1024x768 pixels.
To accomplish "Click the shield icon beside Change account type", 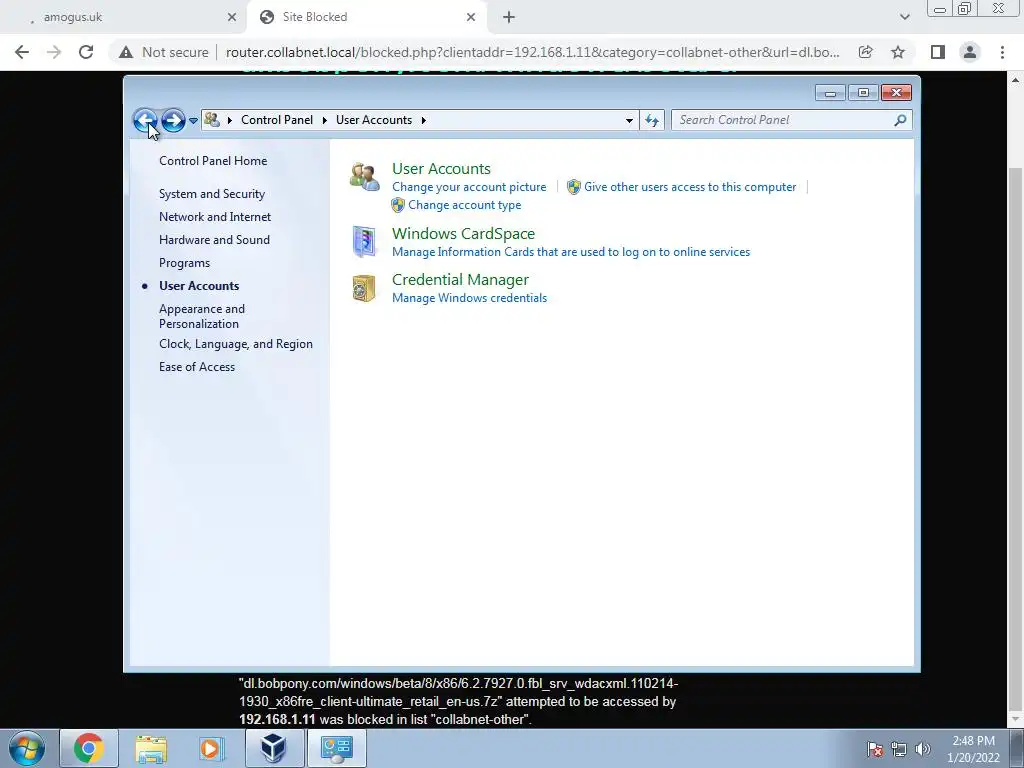I will pos(398,205).
